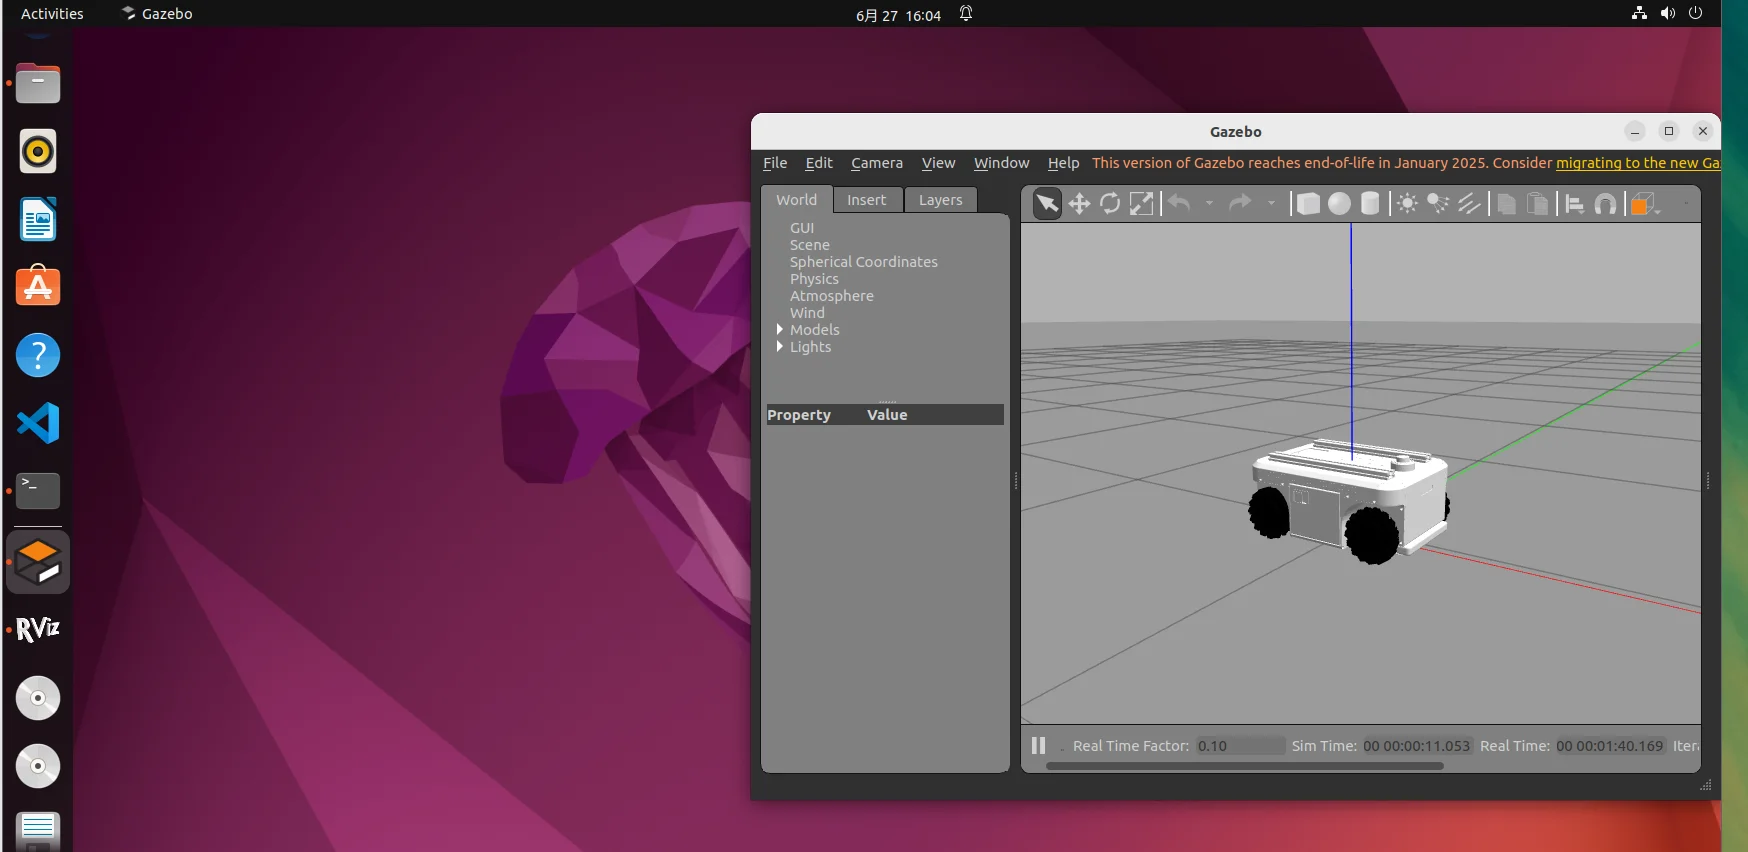Add a point light
The image size is (1748, 852).
[x=1407, y=204]
